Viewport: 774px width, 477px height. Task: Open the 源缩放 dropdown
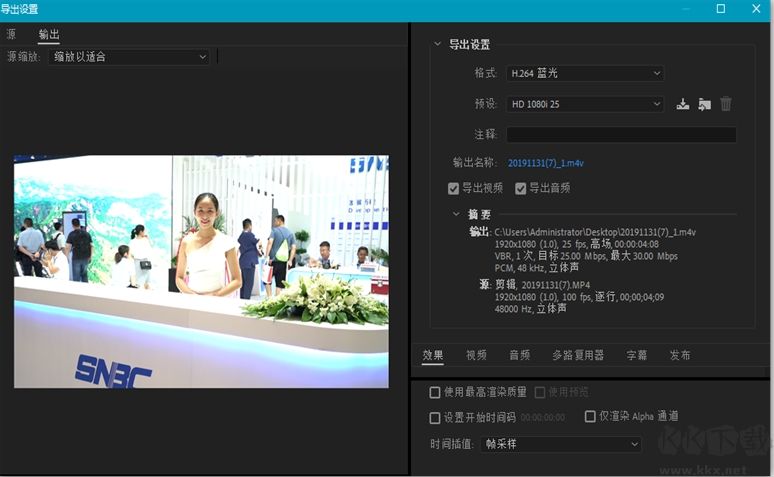click(128, 57)
